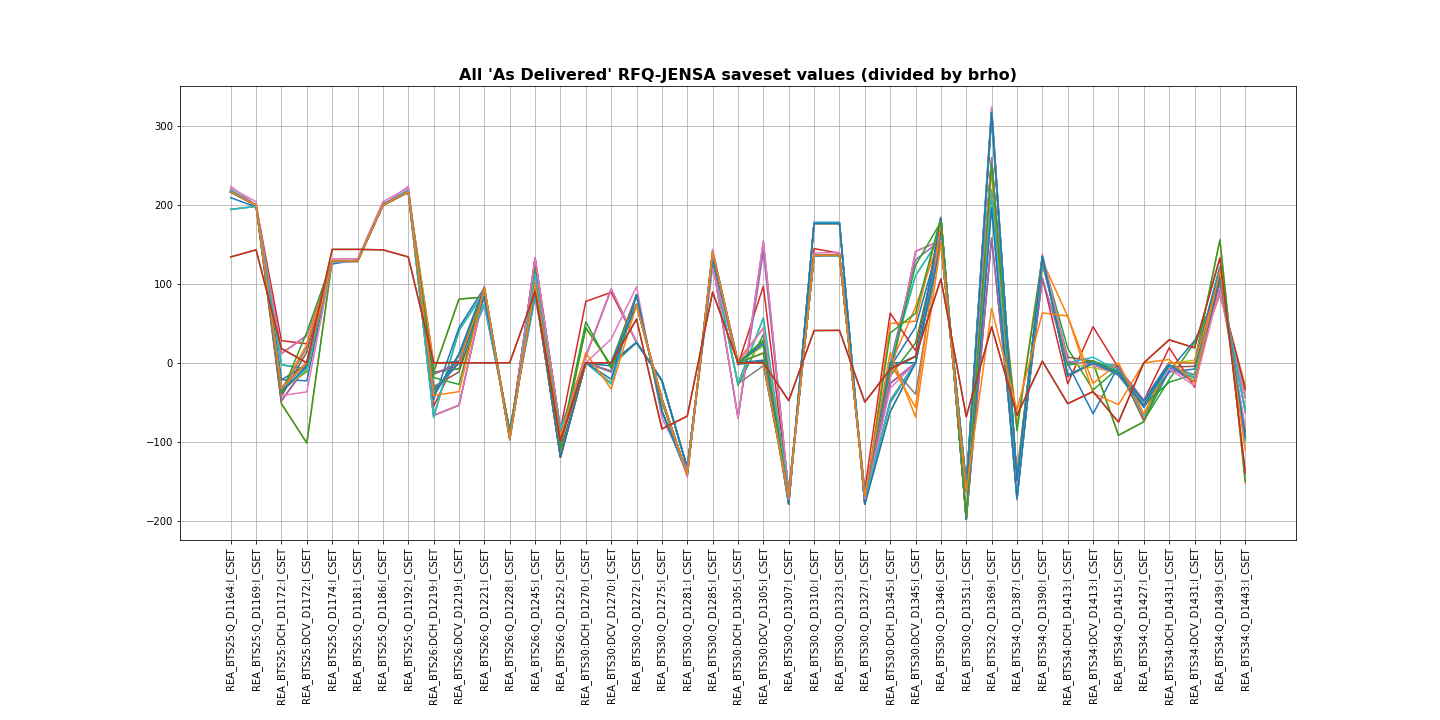
Task: Click x-axis label REA_BTS25:DCH_D1172:I_CSET
Action: point(282,627)
